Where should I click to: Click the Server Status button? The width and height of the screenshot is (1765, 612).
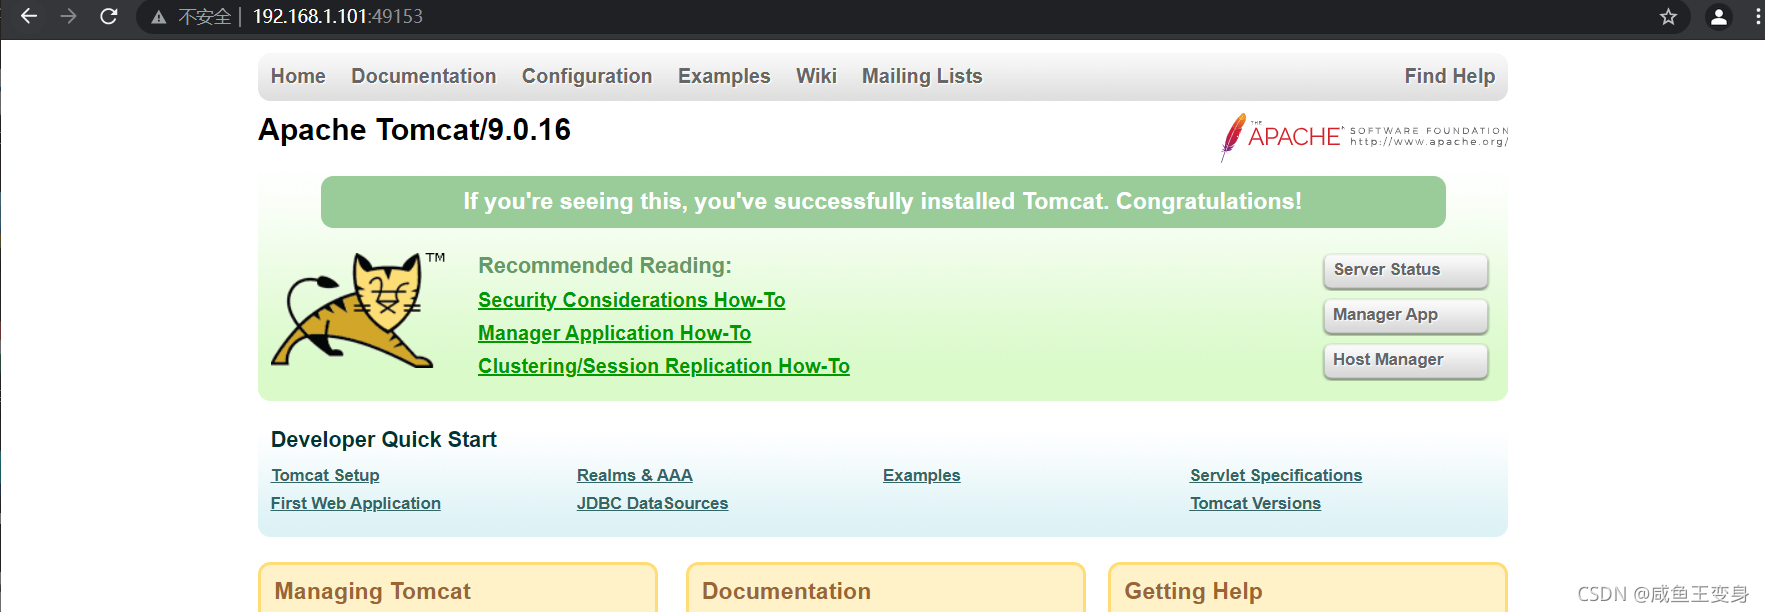click(1405, 270)
